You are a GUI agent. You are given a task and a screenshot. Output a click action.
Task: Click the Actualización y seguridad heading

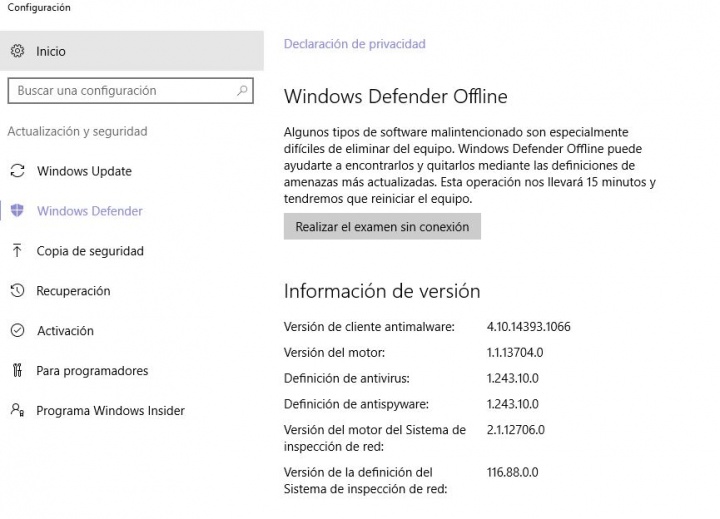[77, 131]
